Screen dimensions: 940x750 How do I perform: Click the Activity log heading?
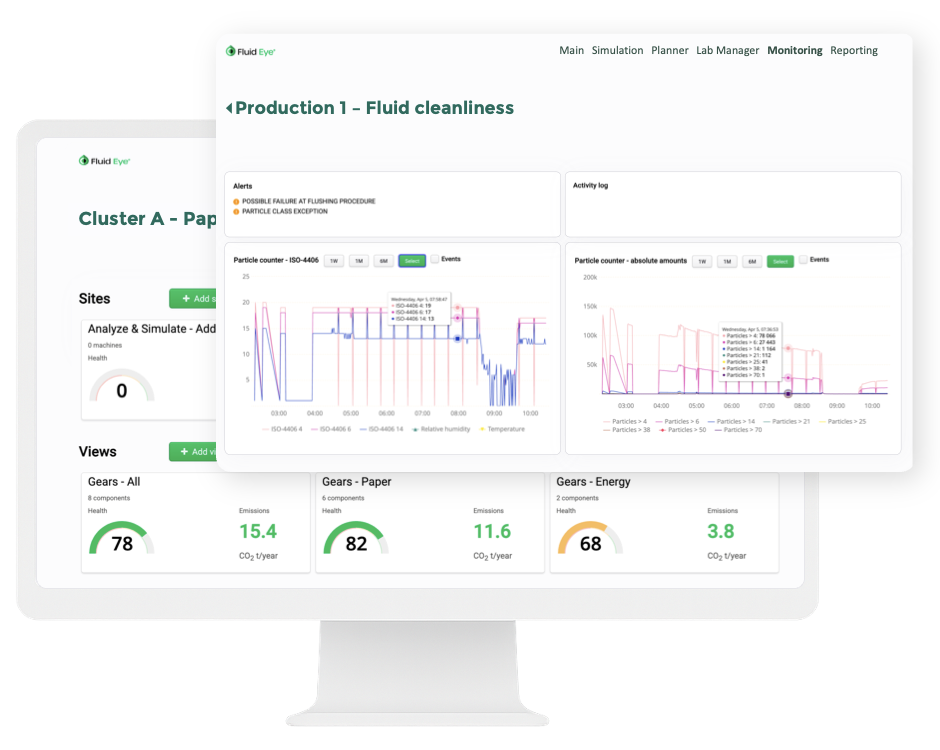coord(590,186)
